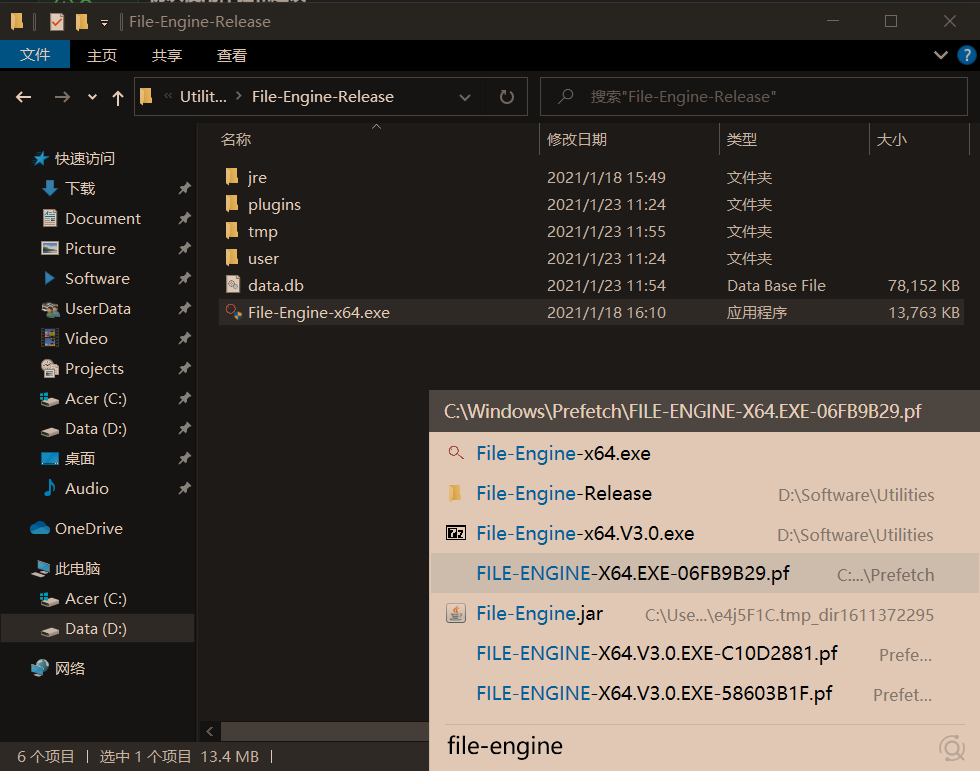Open the blue Help question mark icon
The height and width of the screenshot is (771, 980).
[966, 55]
